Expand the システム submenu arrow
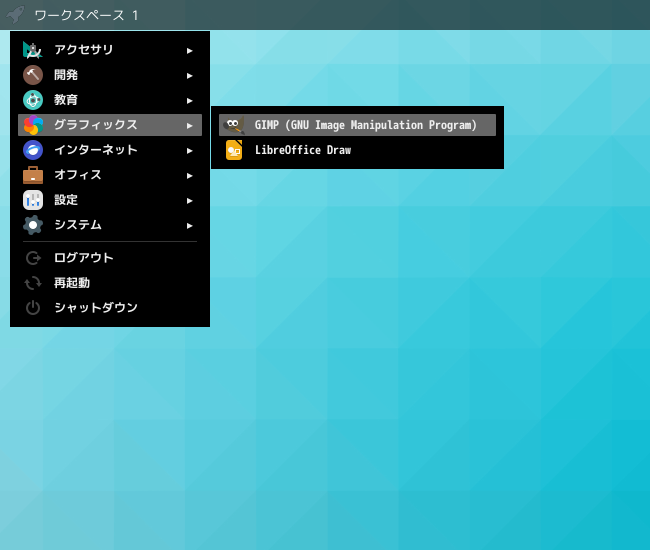Screen dimensions: 650x550 pyautogui.click(x=189, y=225)
